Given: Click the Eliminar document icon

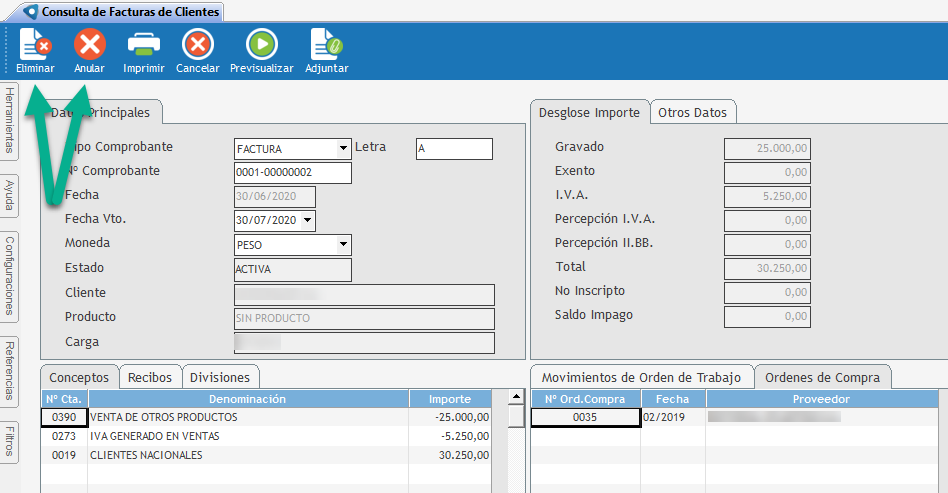Looking at the screenshot, I should click(x=35, y=44).
